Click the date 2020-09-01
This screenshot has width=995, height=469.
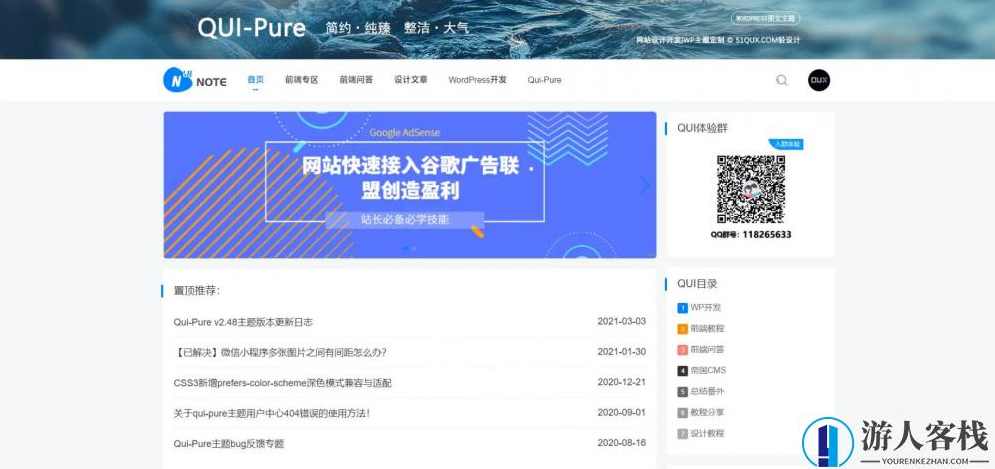pos(622,413)
